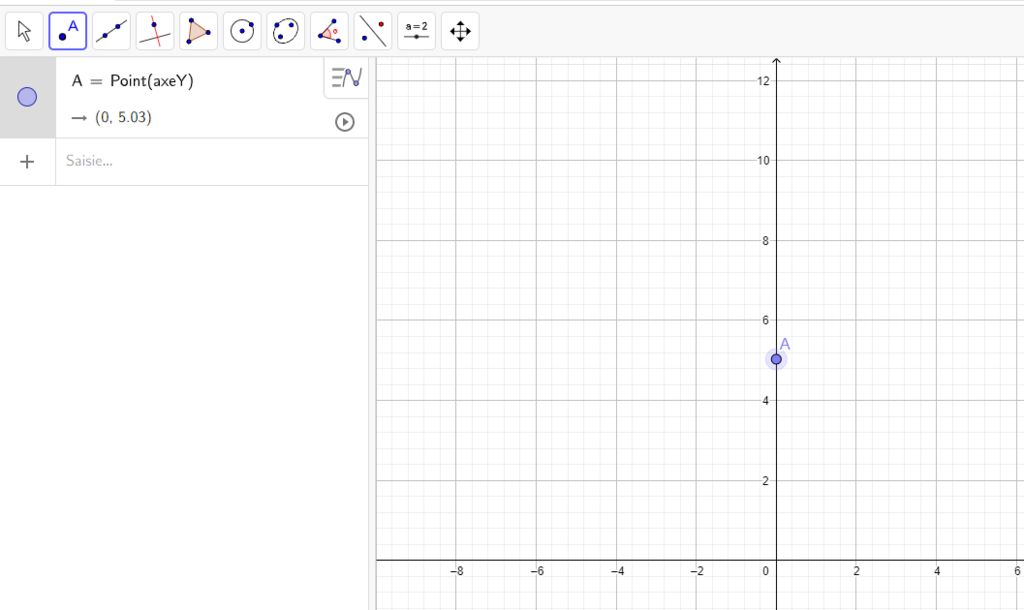Click x-axis tick label -2
The image size is (1024, 610).
[697, 571]
